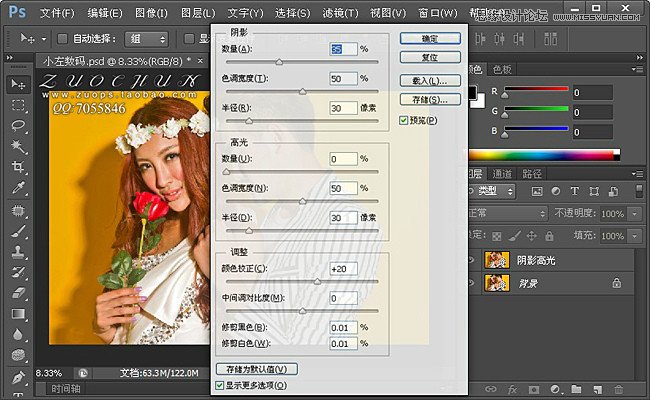Click the delete layer trash icon
Viewport: 650px width, 400px height.
tap(617, 389)
